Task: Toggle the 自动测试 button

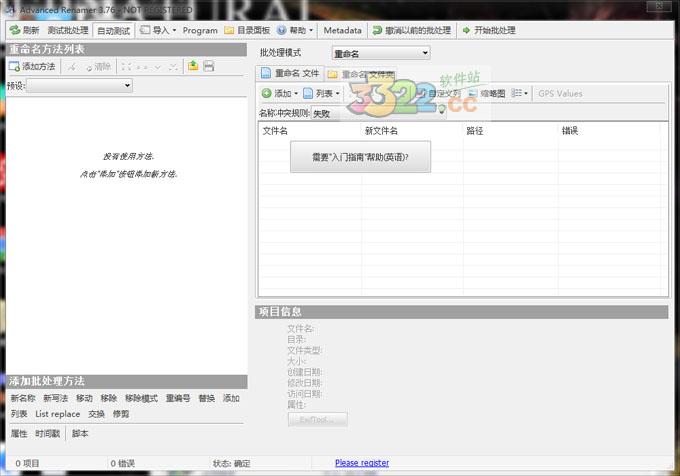Action: click(x=114, y=31)
